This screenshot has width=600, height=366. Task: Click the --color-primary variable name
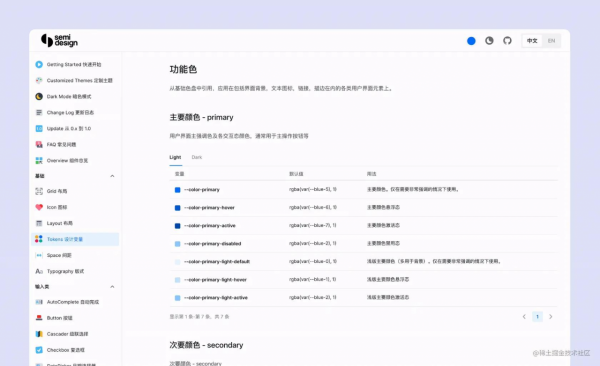pos(202,190)
